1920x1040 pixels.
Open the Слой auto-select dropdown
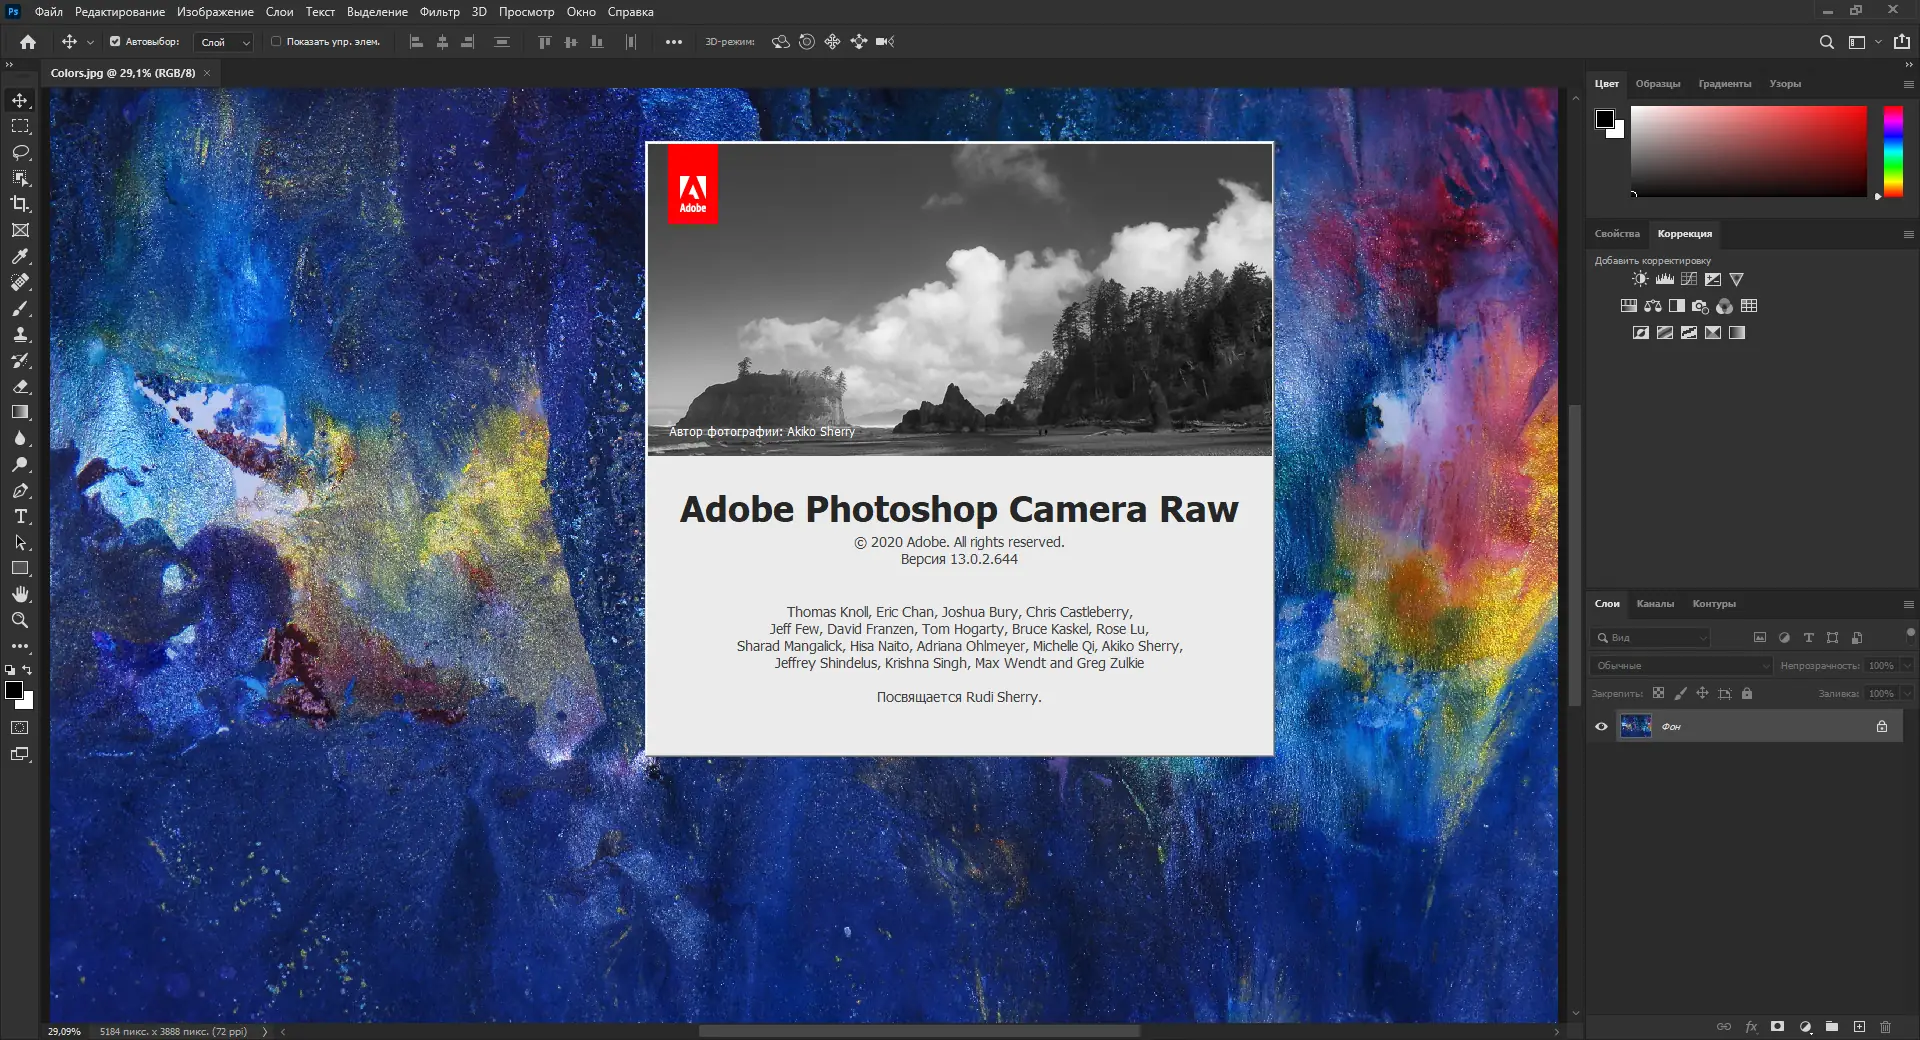pos(225,42)
